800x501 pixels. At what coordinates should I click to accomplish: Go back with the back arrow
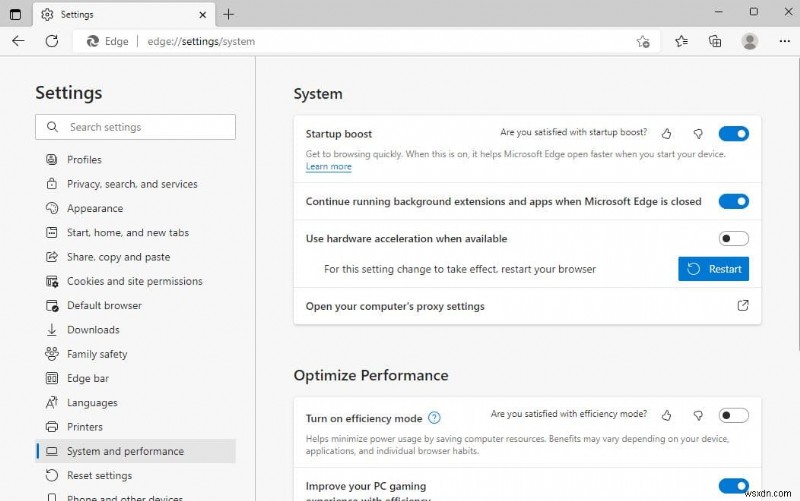pyautogui.click(x=18, y=41)
